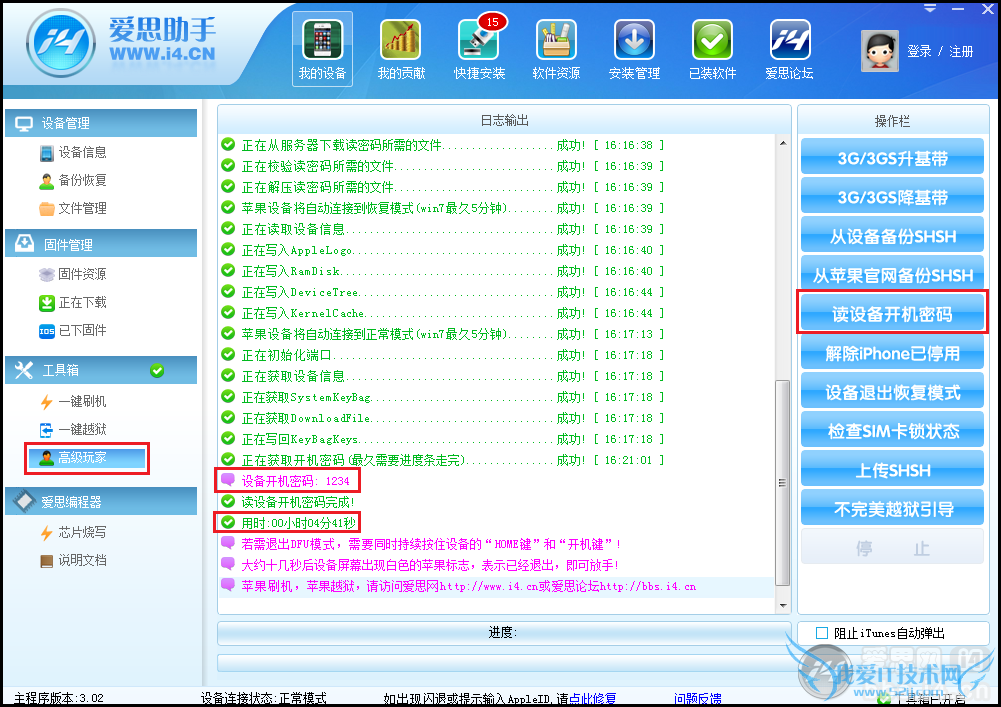
Task: Select 一键越狱 tool
Action: pyautogui.click(x=73, y=430)
